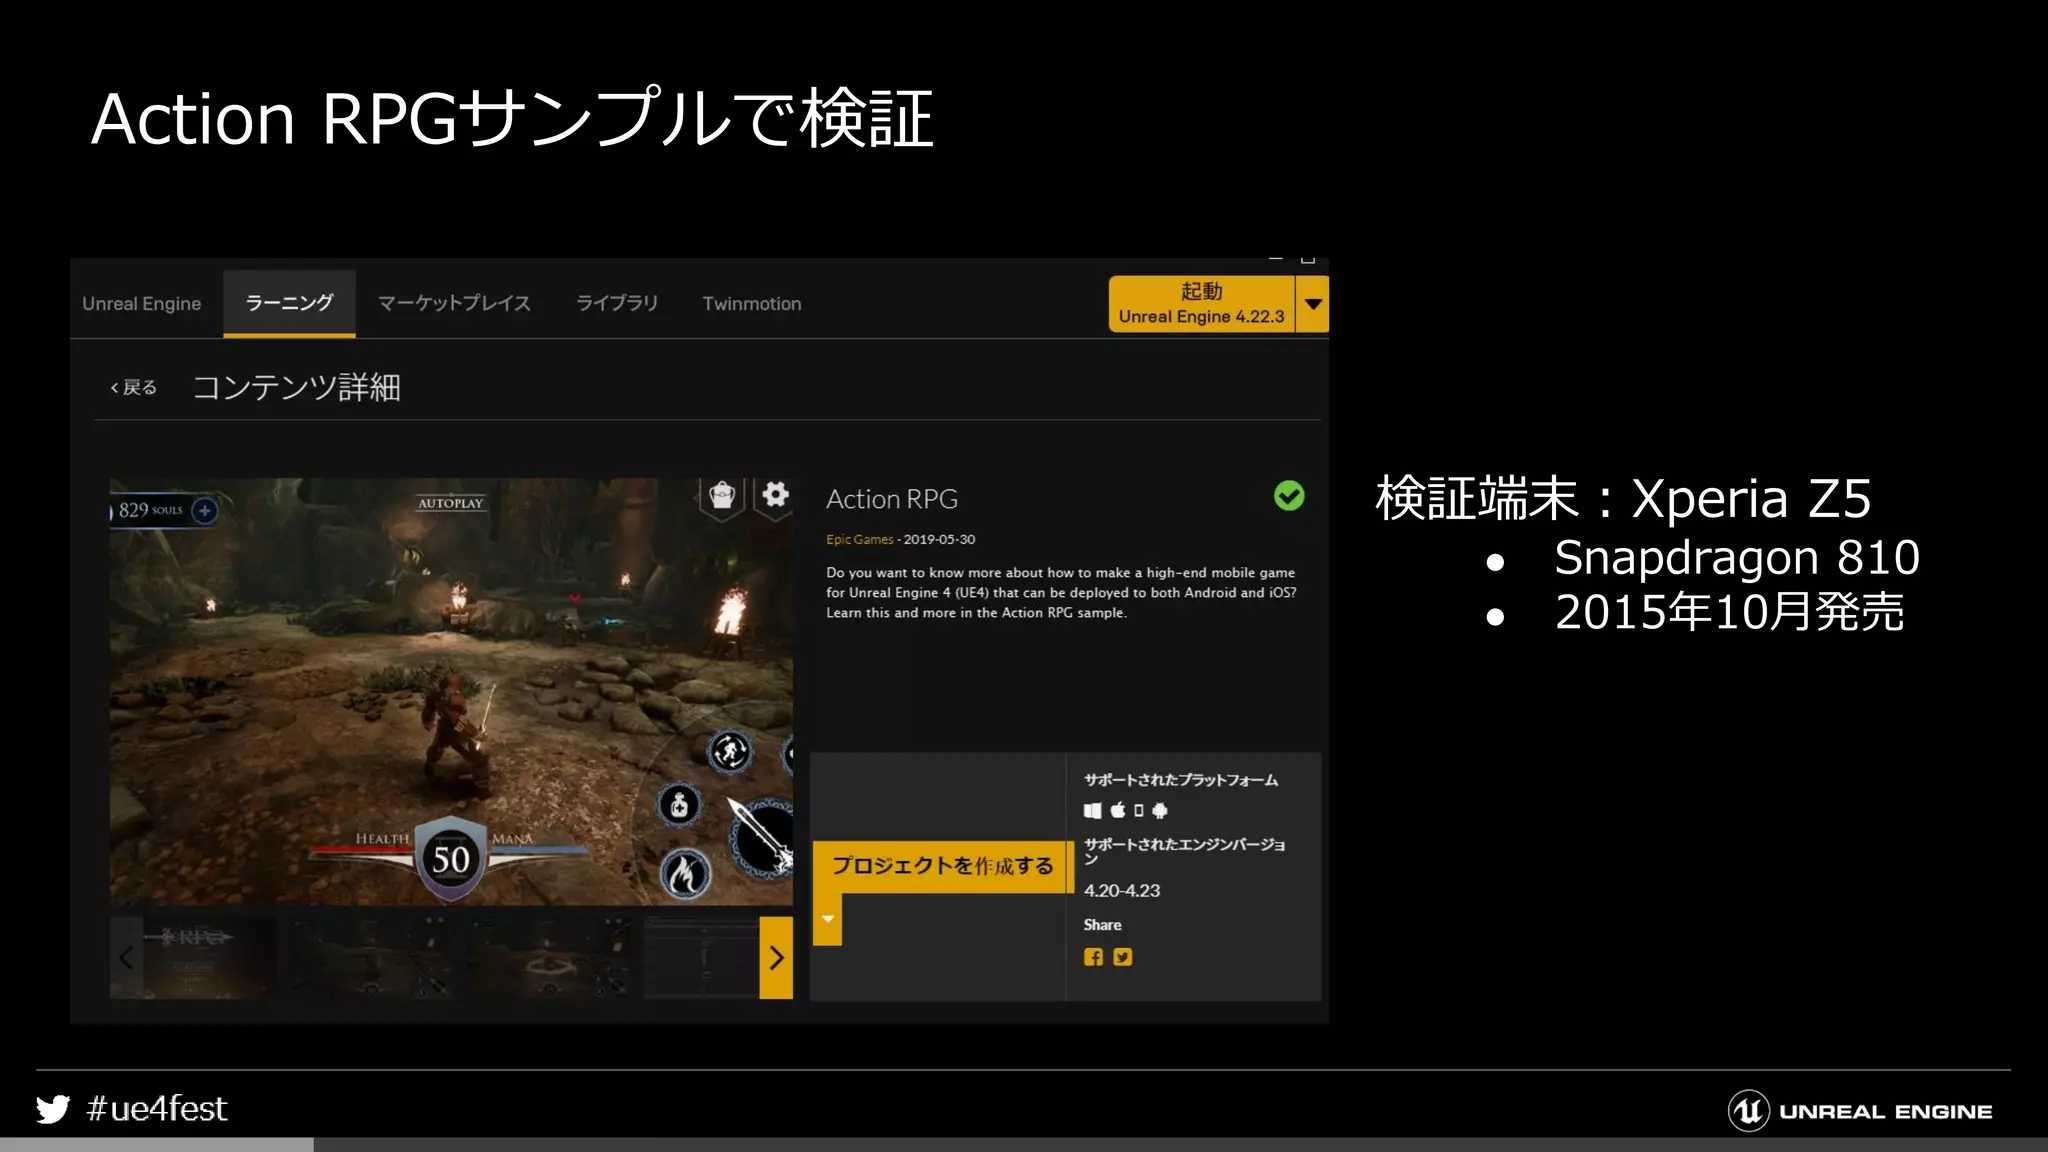Screen dimensions: 2048x1152
Task: Click the main Action RPG preview image
Action: [451, 692]
